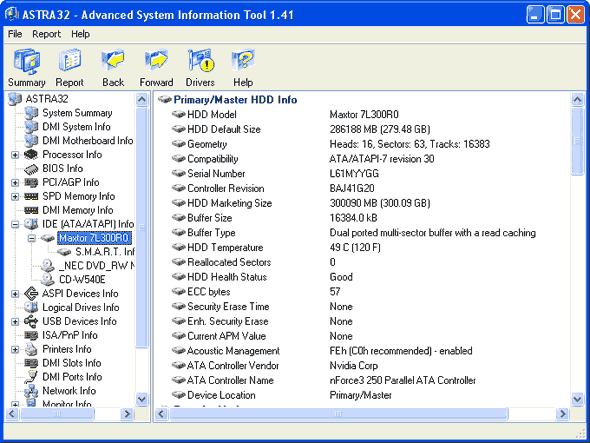Select the BIOS Info tree label
590x443 pixels.
click(62, 169)
